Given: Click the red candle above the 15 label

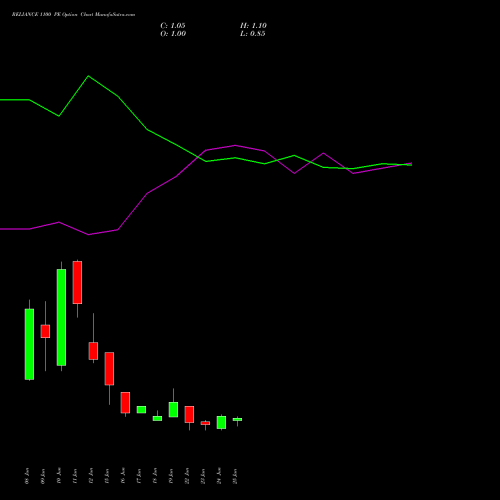Looking at the screenshot, I should pyautogui.click(x=109, y=369).
